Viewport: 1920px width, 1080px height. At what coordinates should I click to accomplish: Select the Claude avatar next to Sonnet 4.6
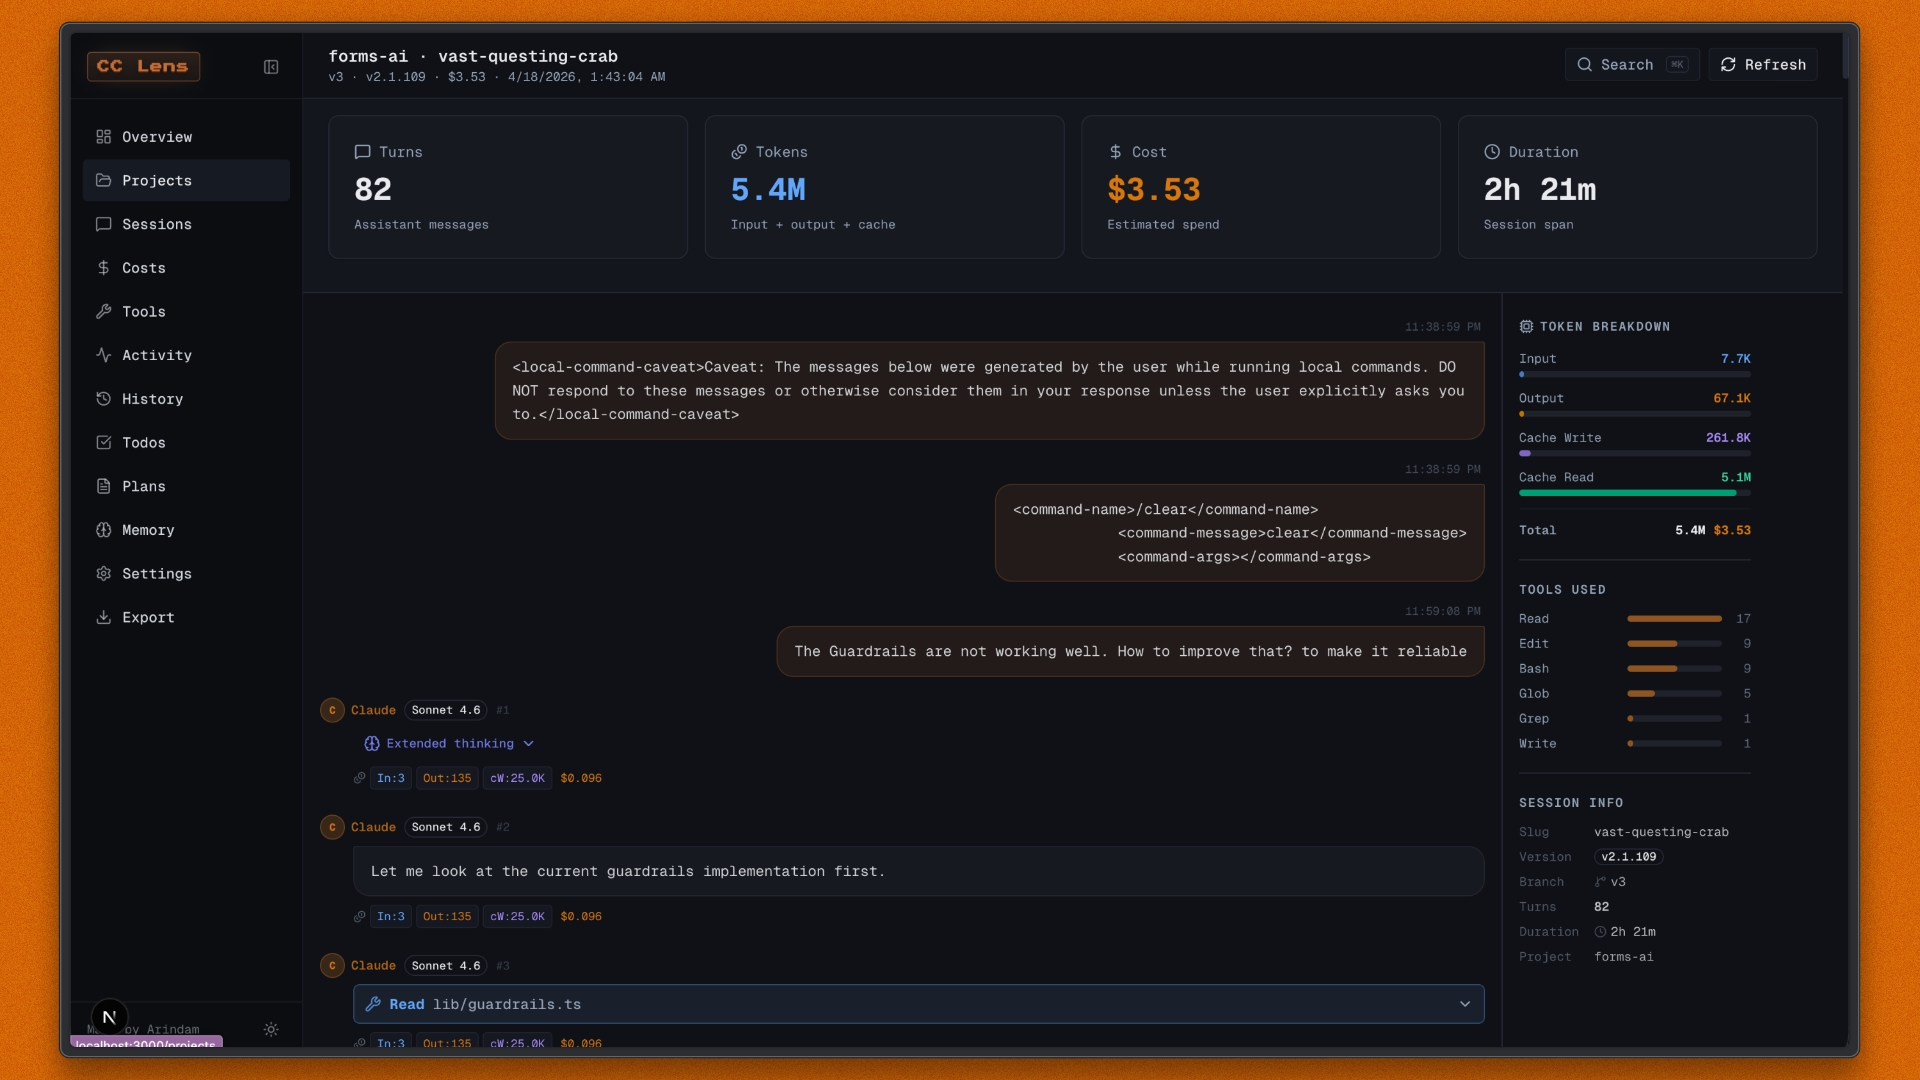tap(333, 710)
